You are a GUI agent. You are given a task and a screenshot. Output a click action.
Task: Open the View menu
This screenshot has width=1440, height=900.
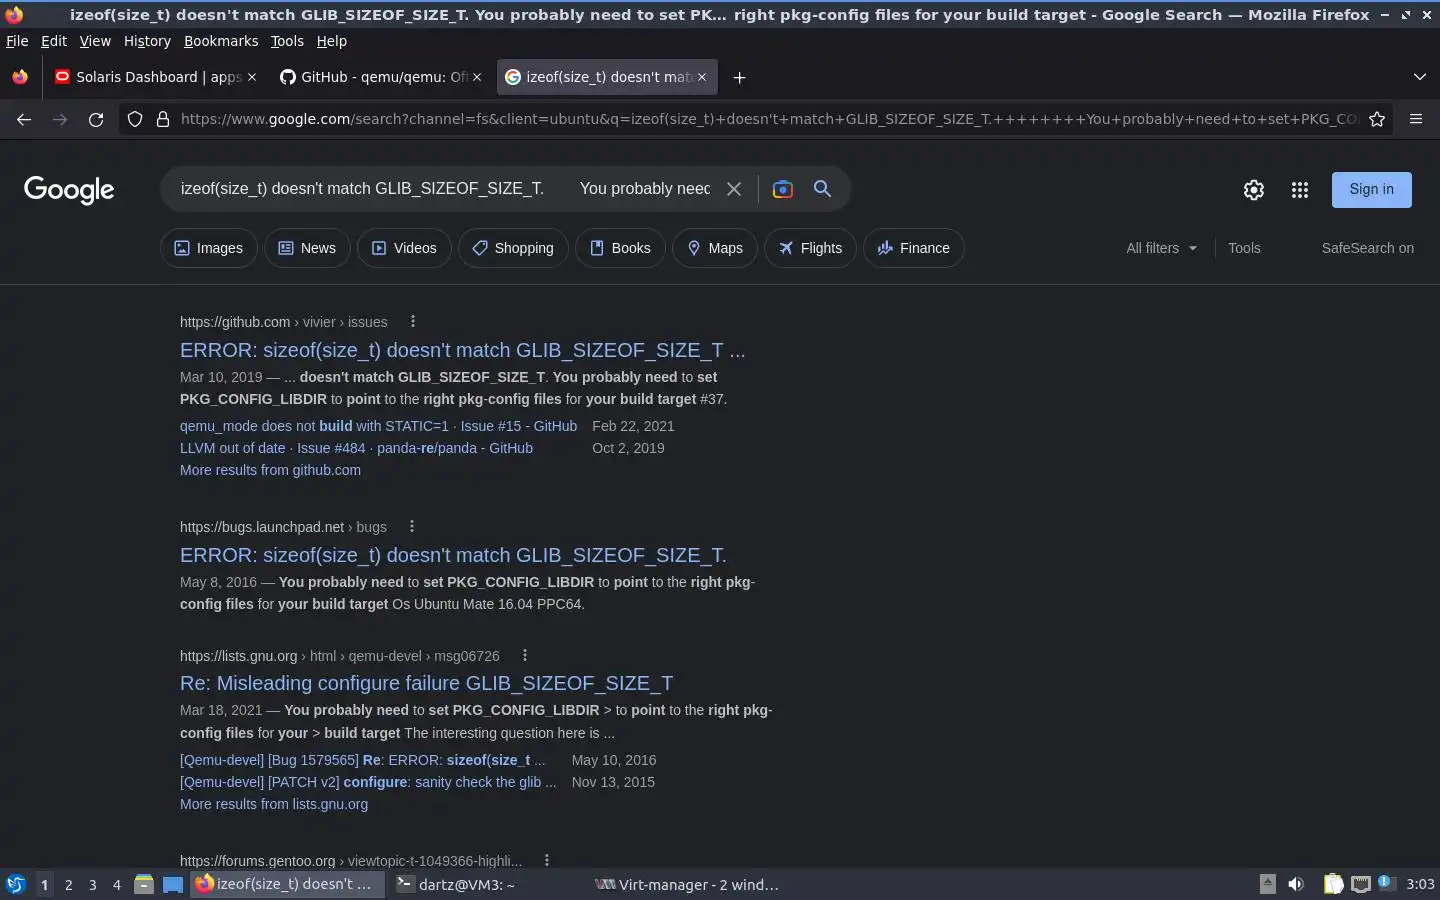[x=95, y=41]
